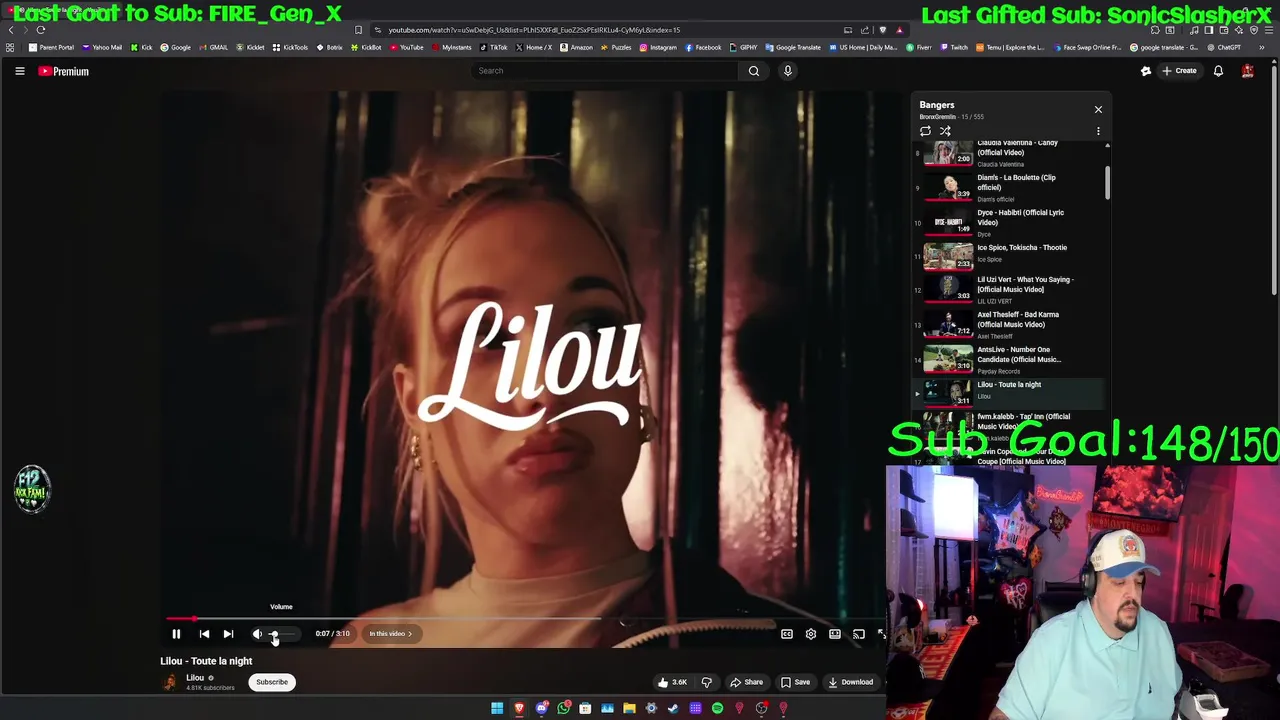Open the Create menu
Viewport: 1280px width, 720px height.
(1179, 71)
